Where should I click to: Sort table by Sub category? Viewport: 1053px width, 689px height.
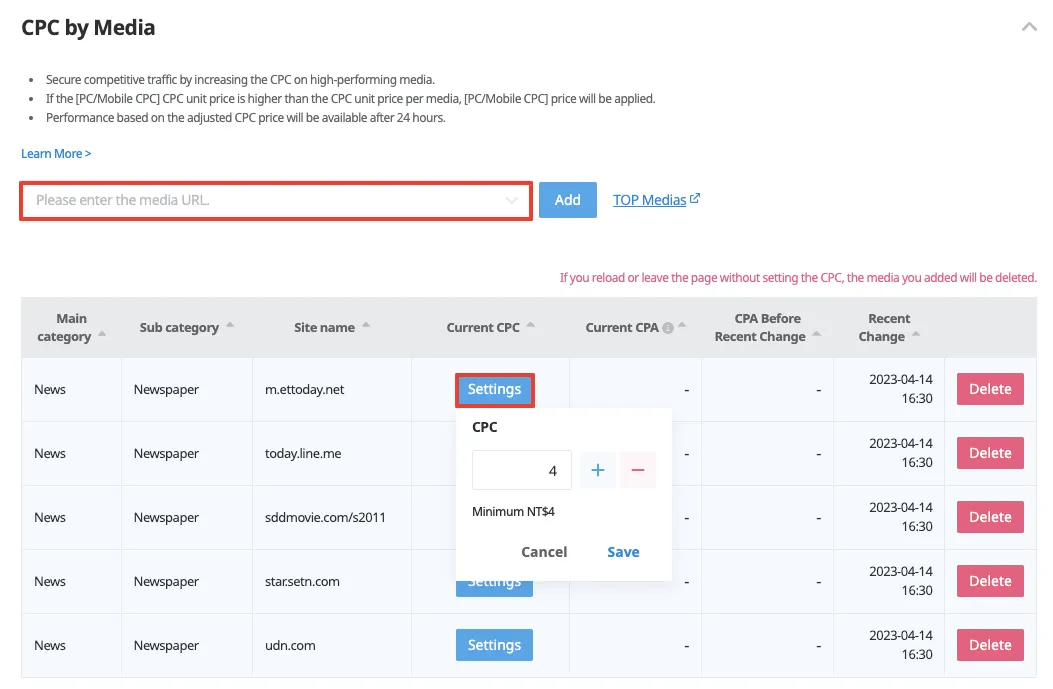click(230, 326)
